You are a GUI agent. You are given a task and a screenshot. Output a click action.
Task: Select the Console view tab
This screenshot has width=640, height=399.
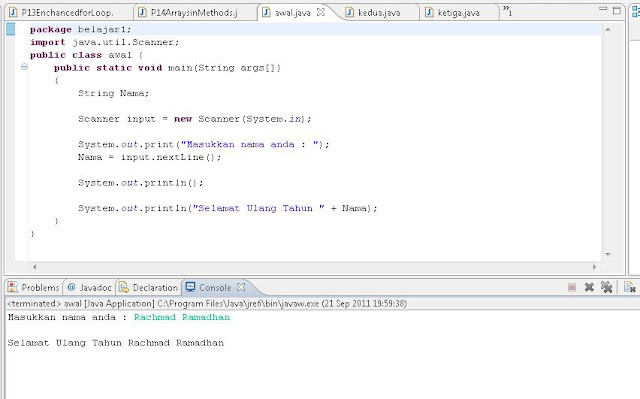pyautogui.click(x=215, y=288)
